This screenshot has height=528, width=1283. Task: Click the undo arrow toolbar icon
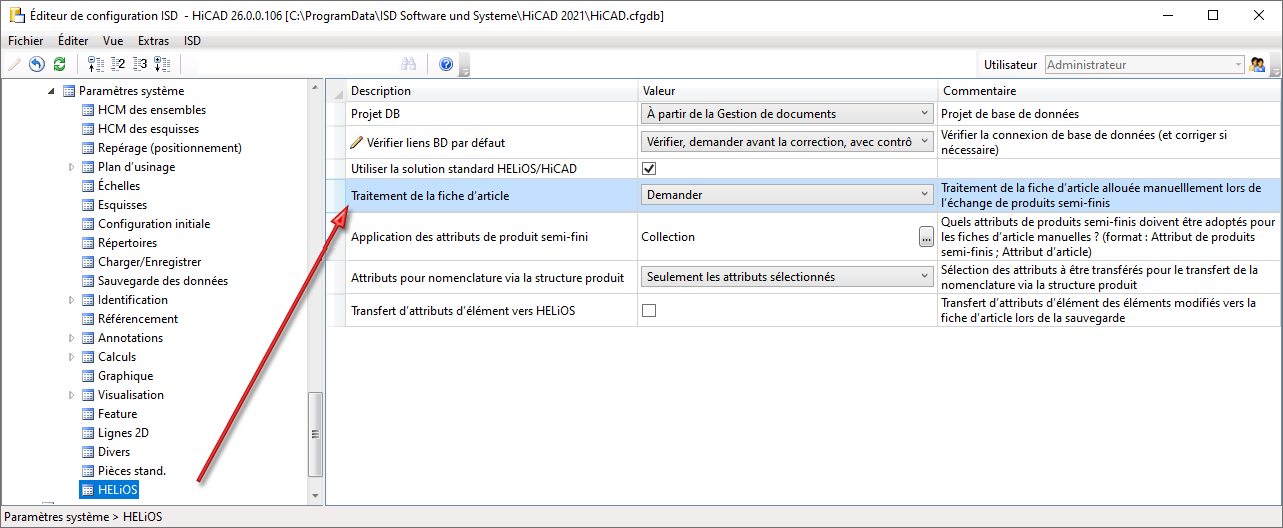click(x=37, y=64)
